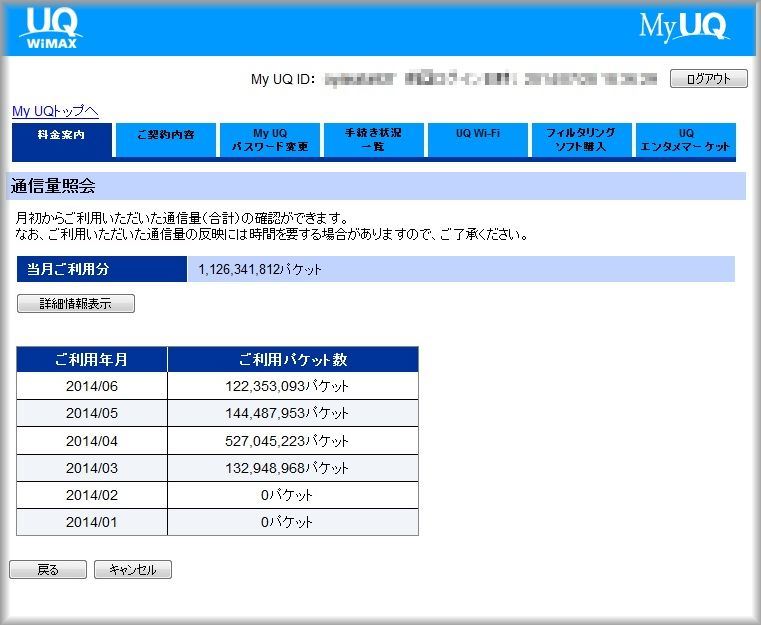Select the 2014/06 row date cell
Screen dimensions: 761x625
[x=92, y=386]
